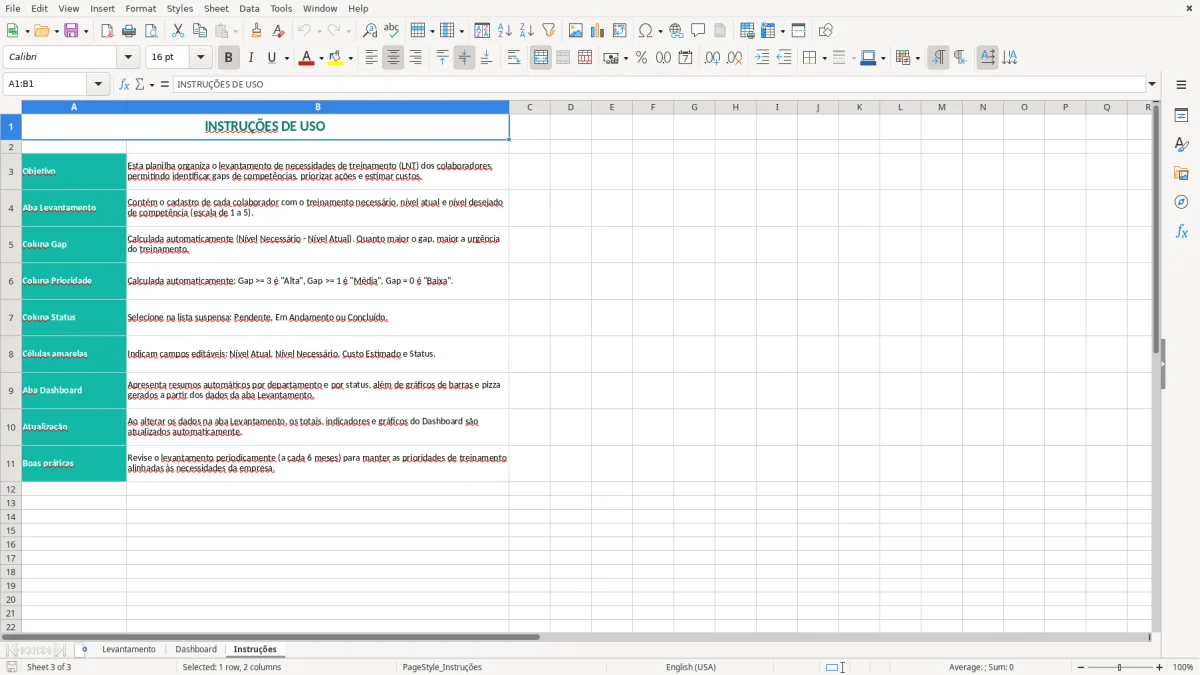Insert a comment
1200x675 pixels.
(698, 31)
